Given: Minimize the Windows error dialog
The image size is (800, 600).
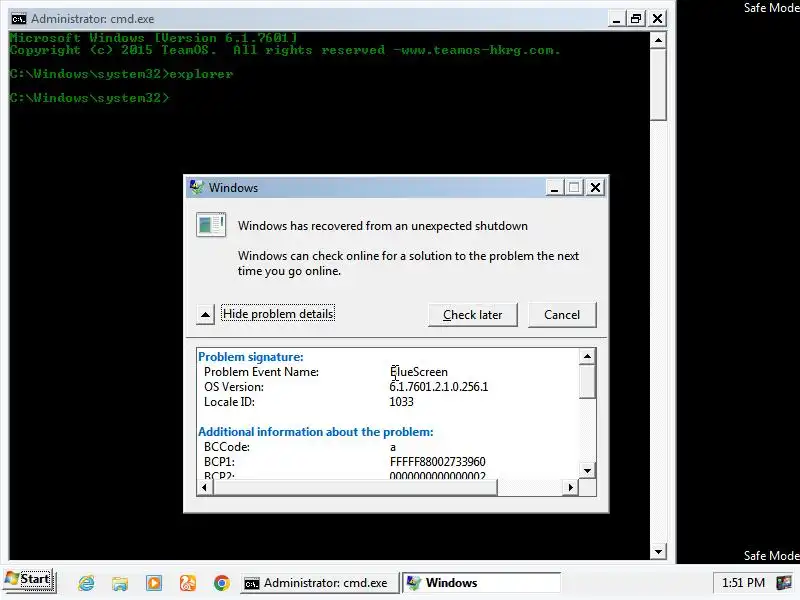Looking at the screenshot, I should [554, 188].
